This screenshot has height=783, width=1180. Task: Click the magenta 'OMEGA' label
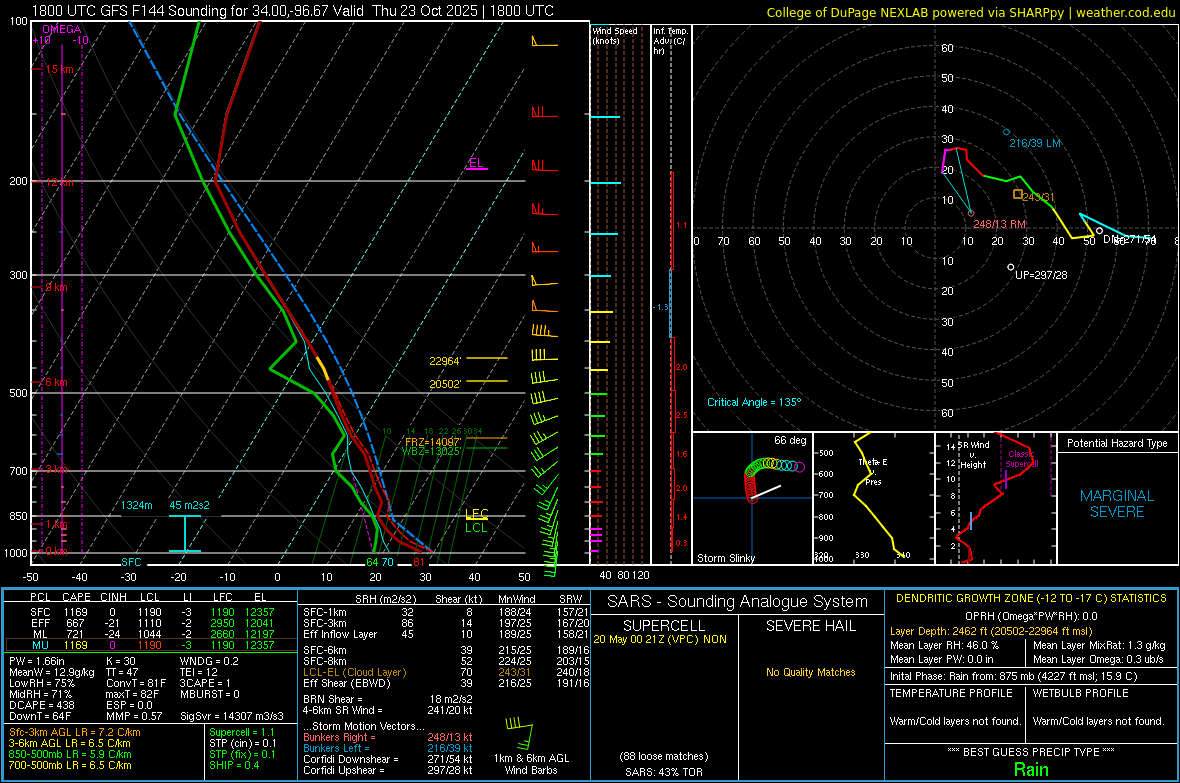pyautogui.click(x=62, y=29)
